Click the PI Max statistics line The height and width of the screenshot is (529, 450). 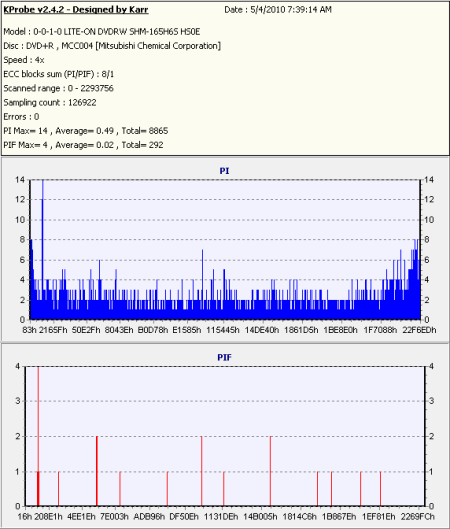(85, 131)
